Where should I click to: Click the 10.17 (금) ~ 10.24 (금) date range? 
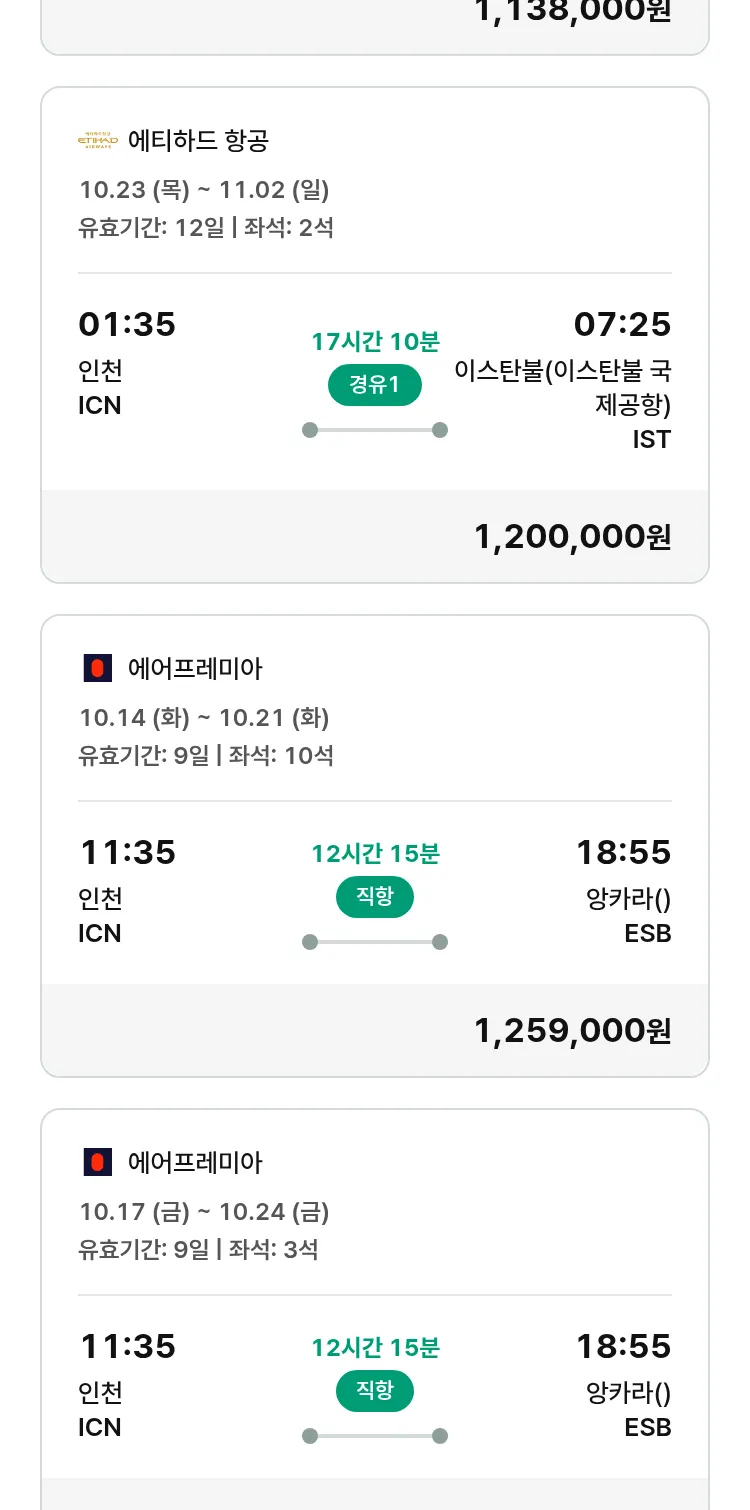(x=204, y=1212)
